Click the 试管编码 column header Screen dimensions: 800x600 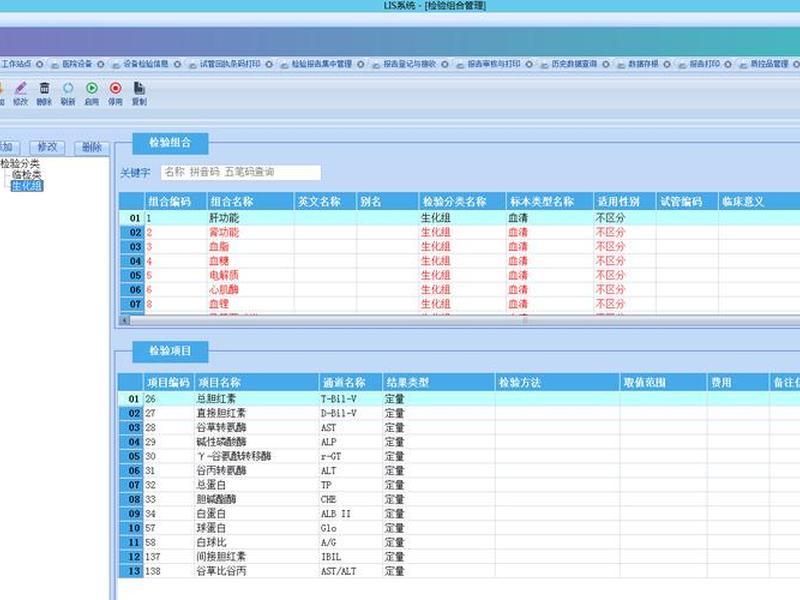click(x=687, y=202)
